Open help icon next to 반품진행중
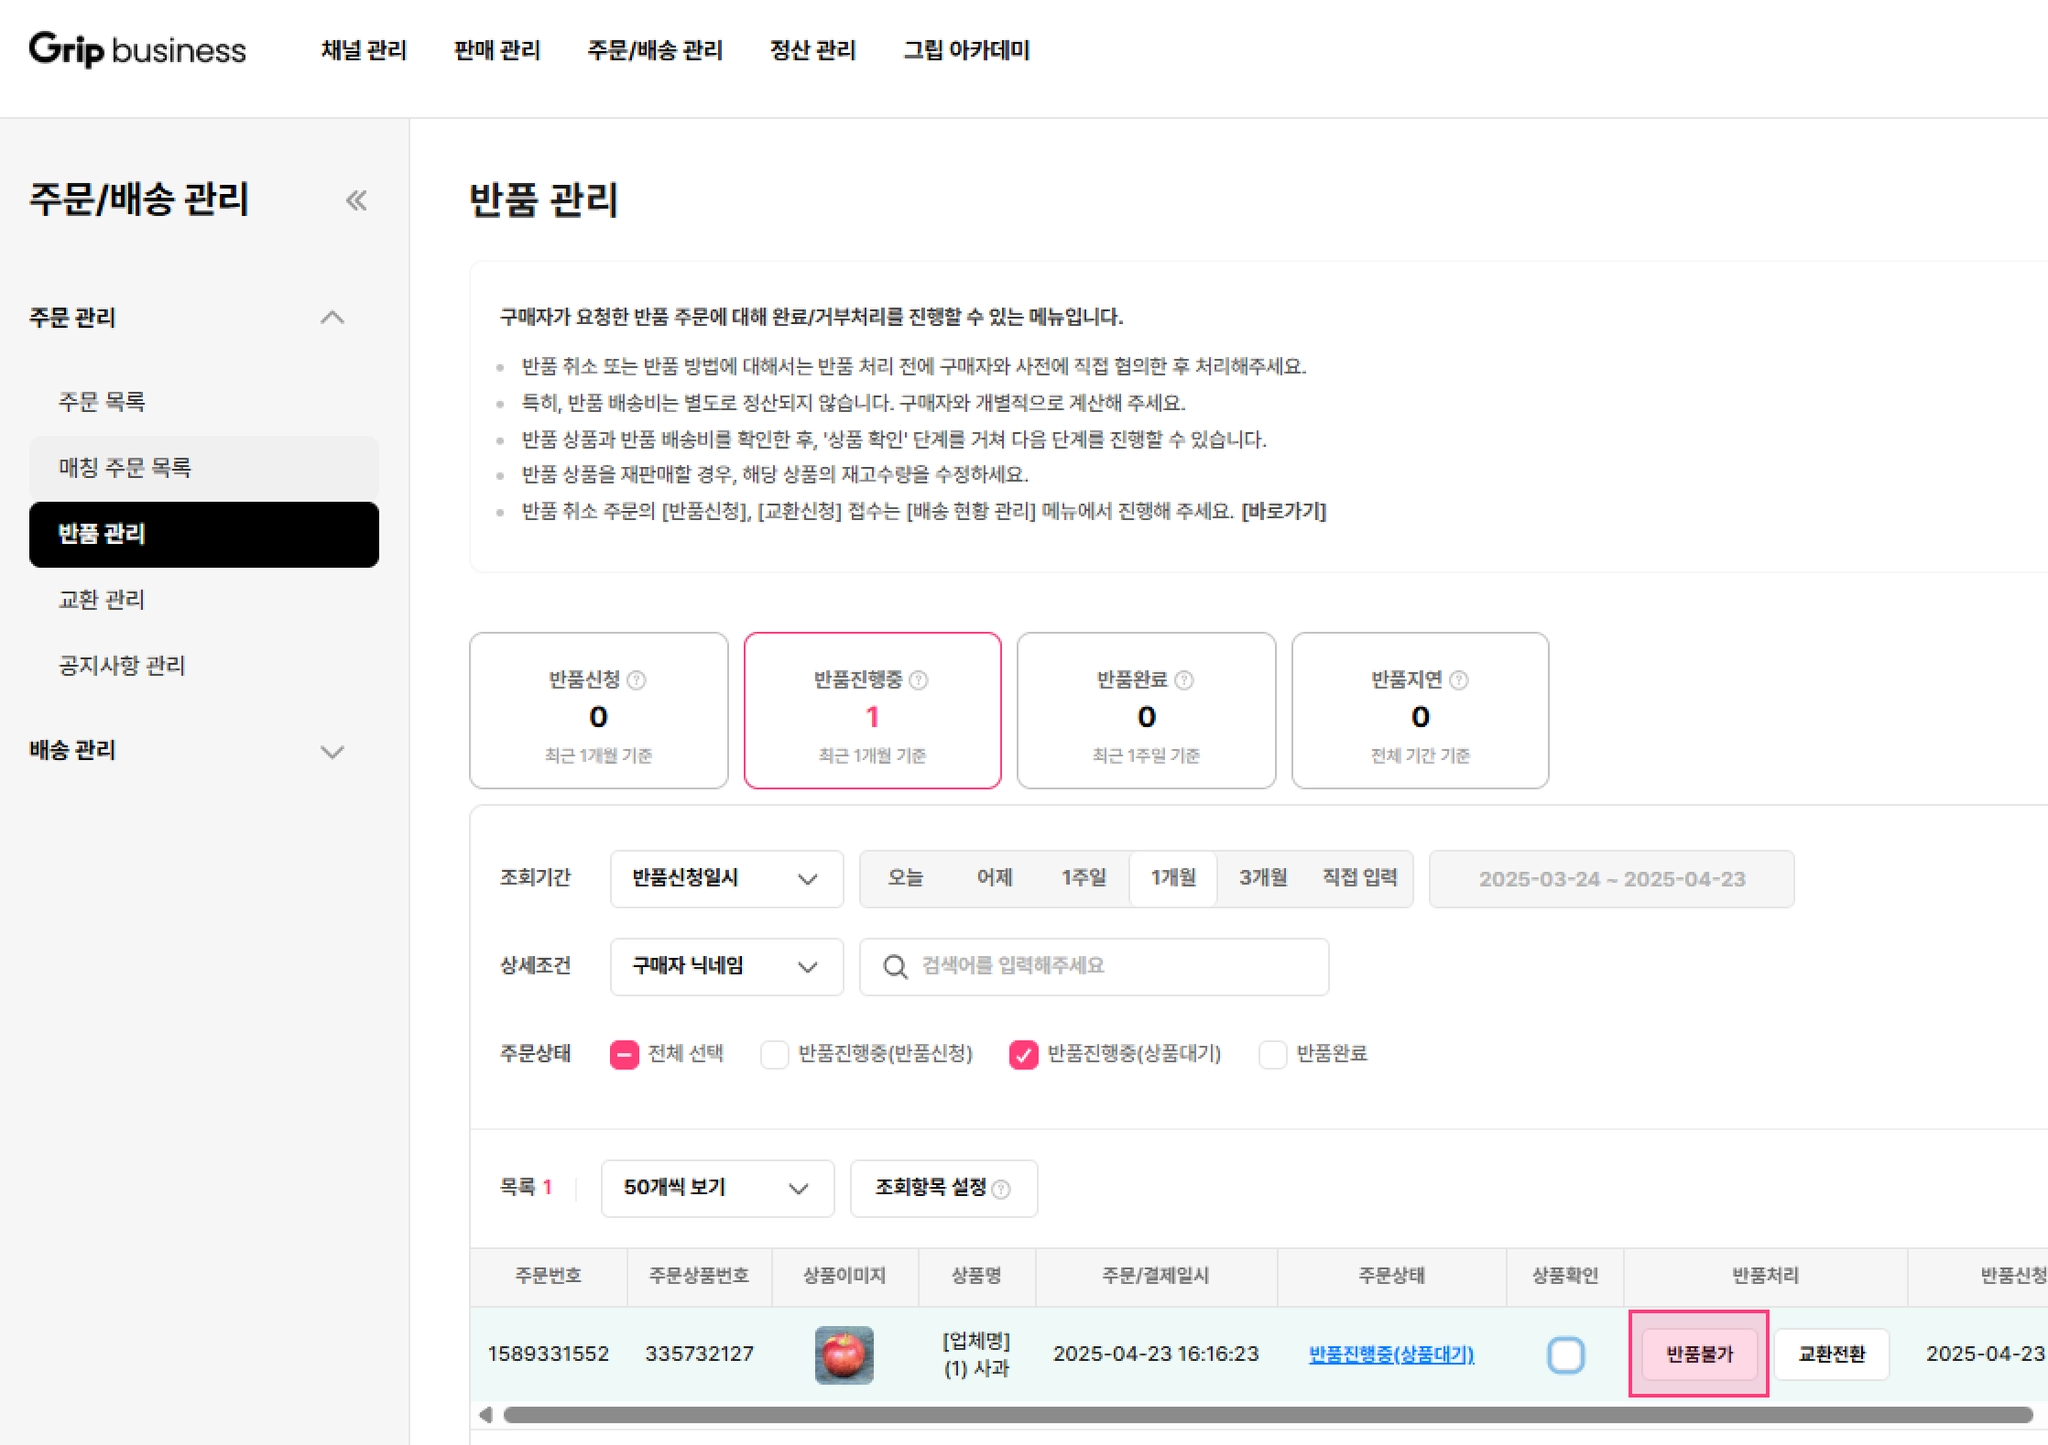This screenshot has width=2048, height=1445. pos(918,680)
